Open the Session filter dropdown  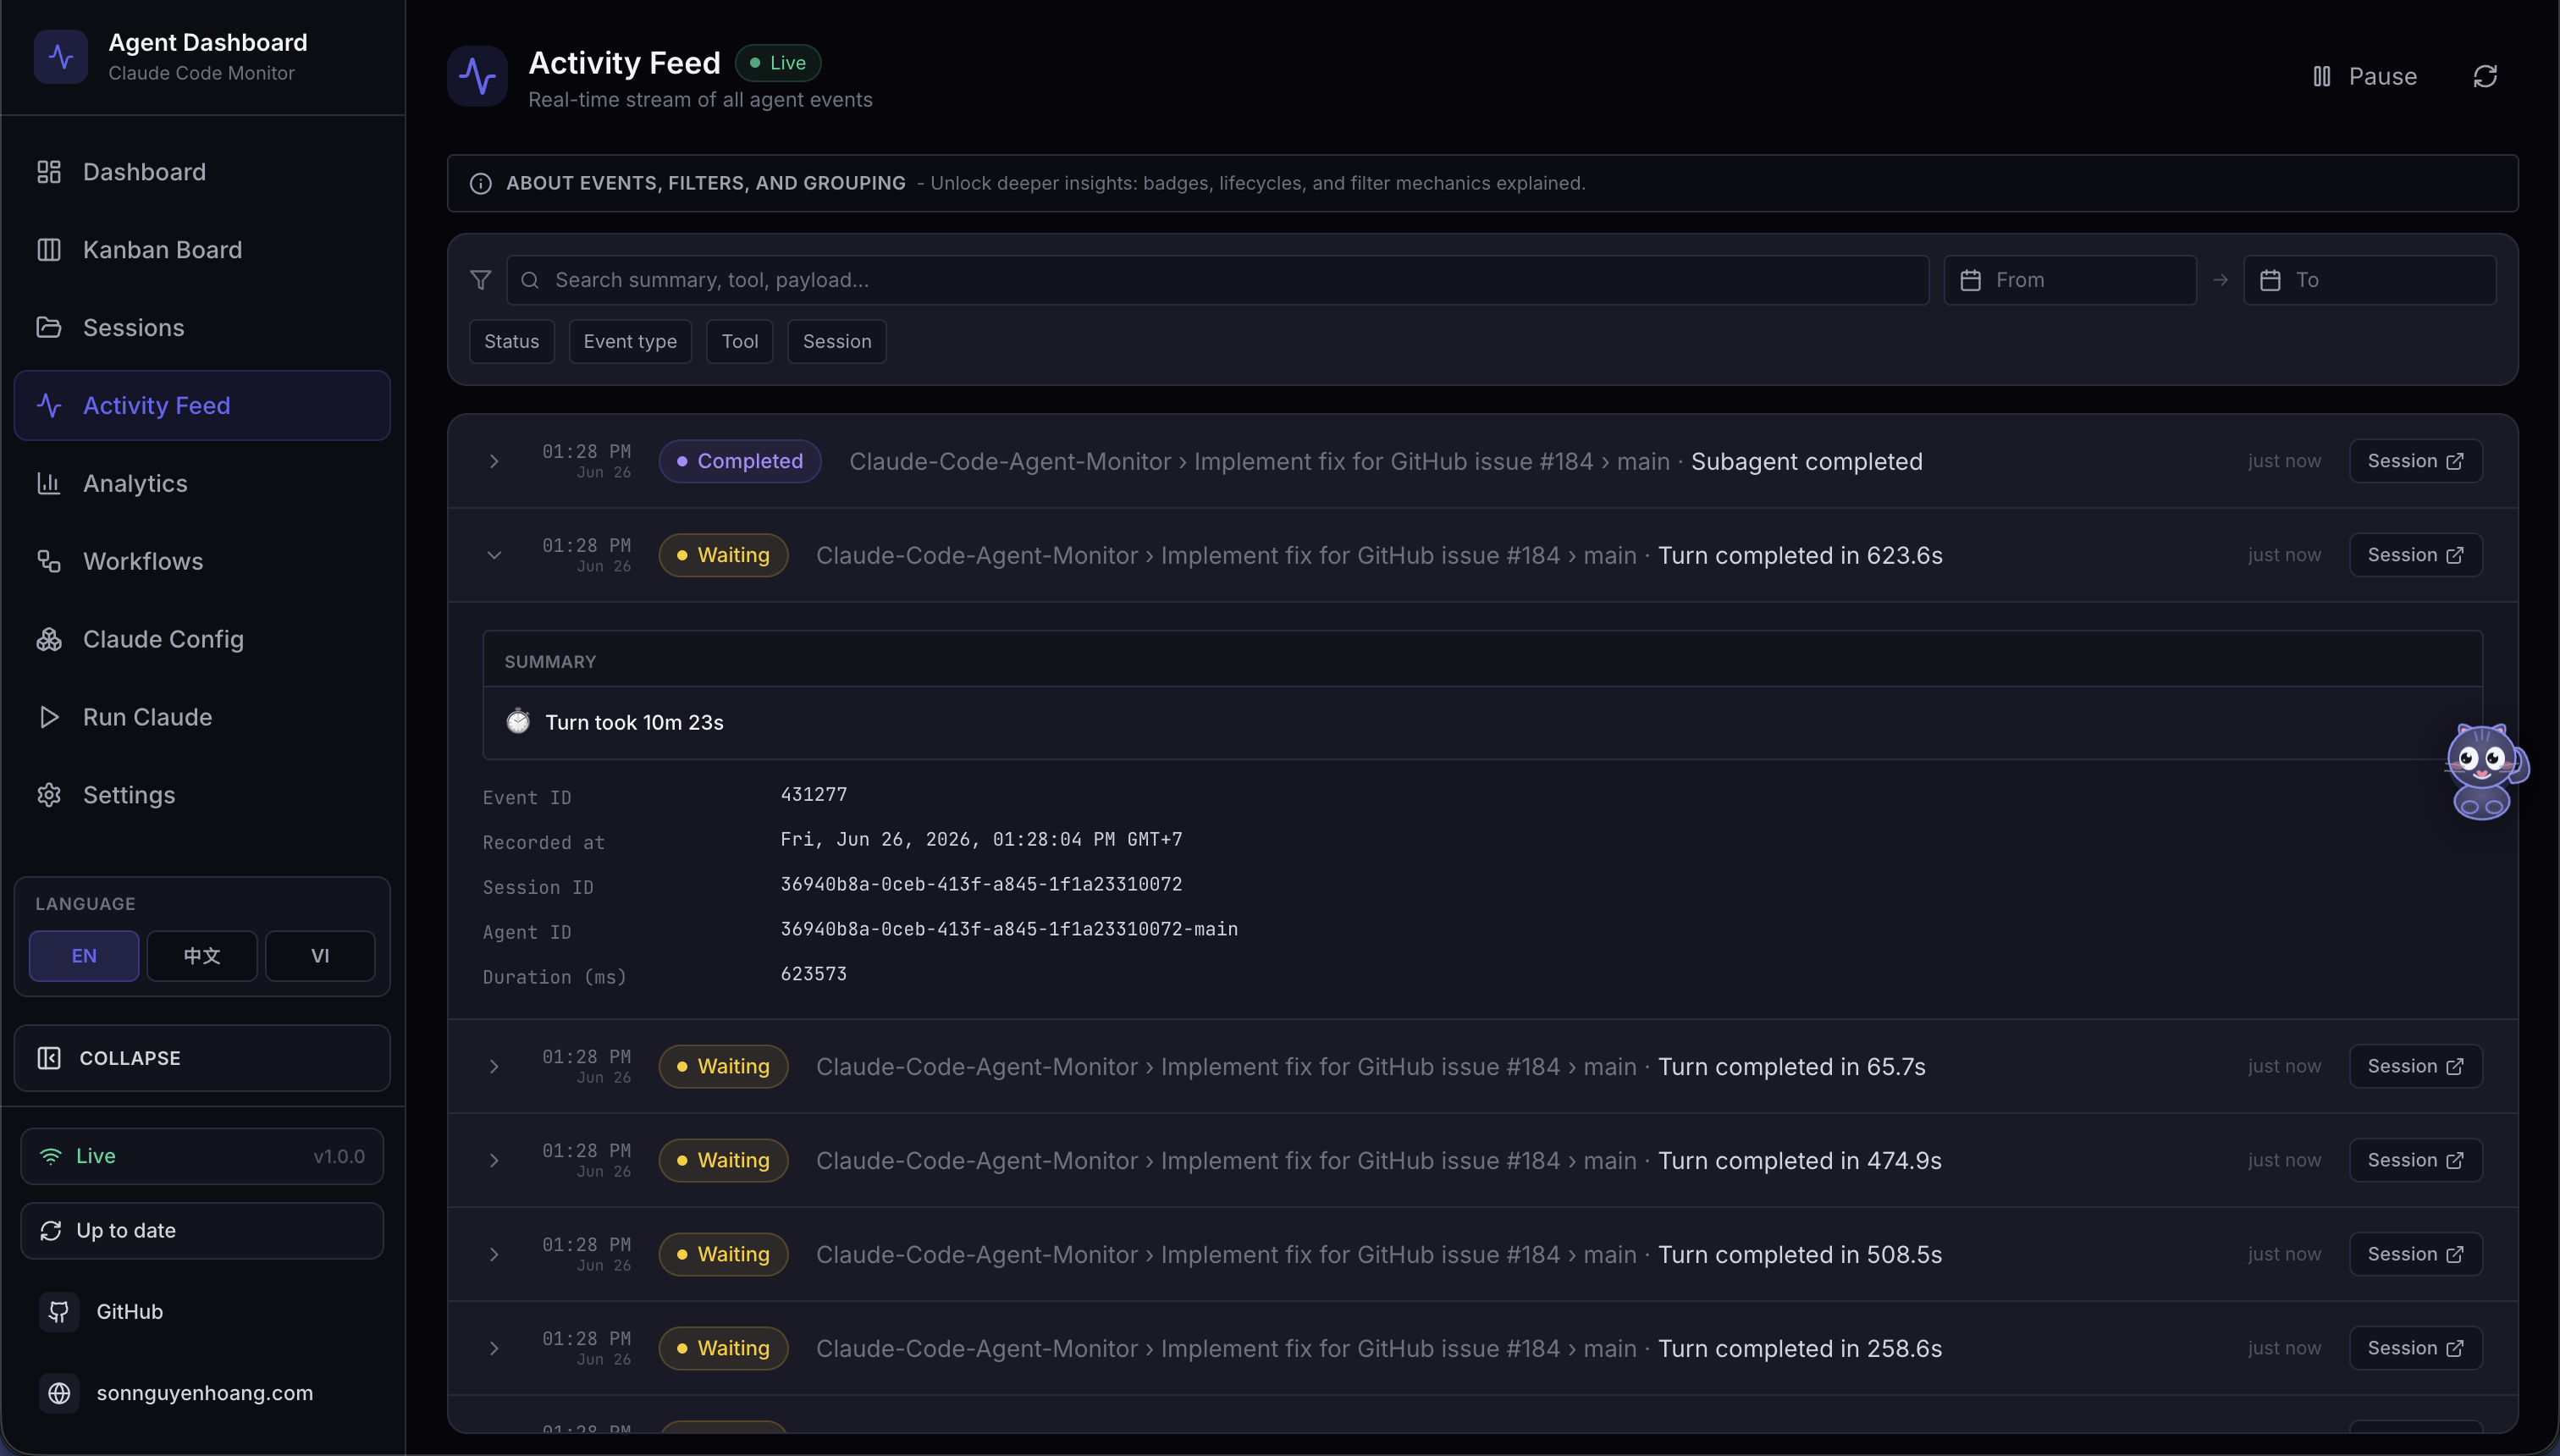click(837, 342)
